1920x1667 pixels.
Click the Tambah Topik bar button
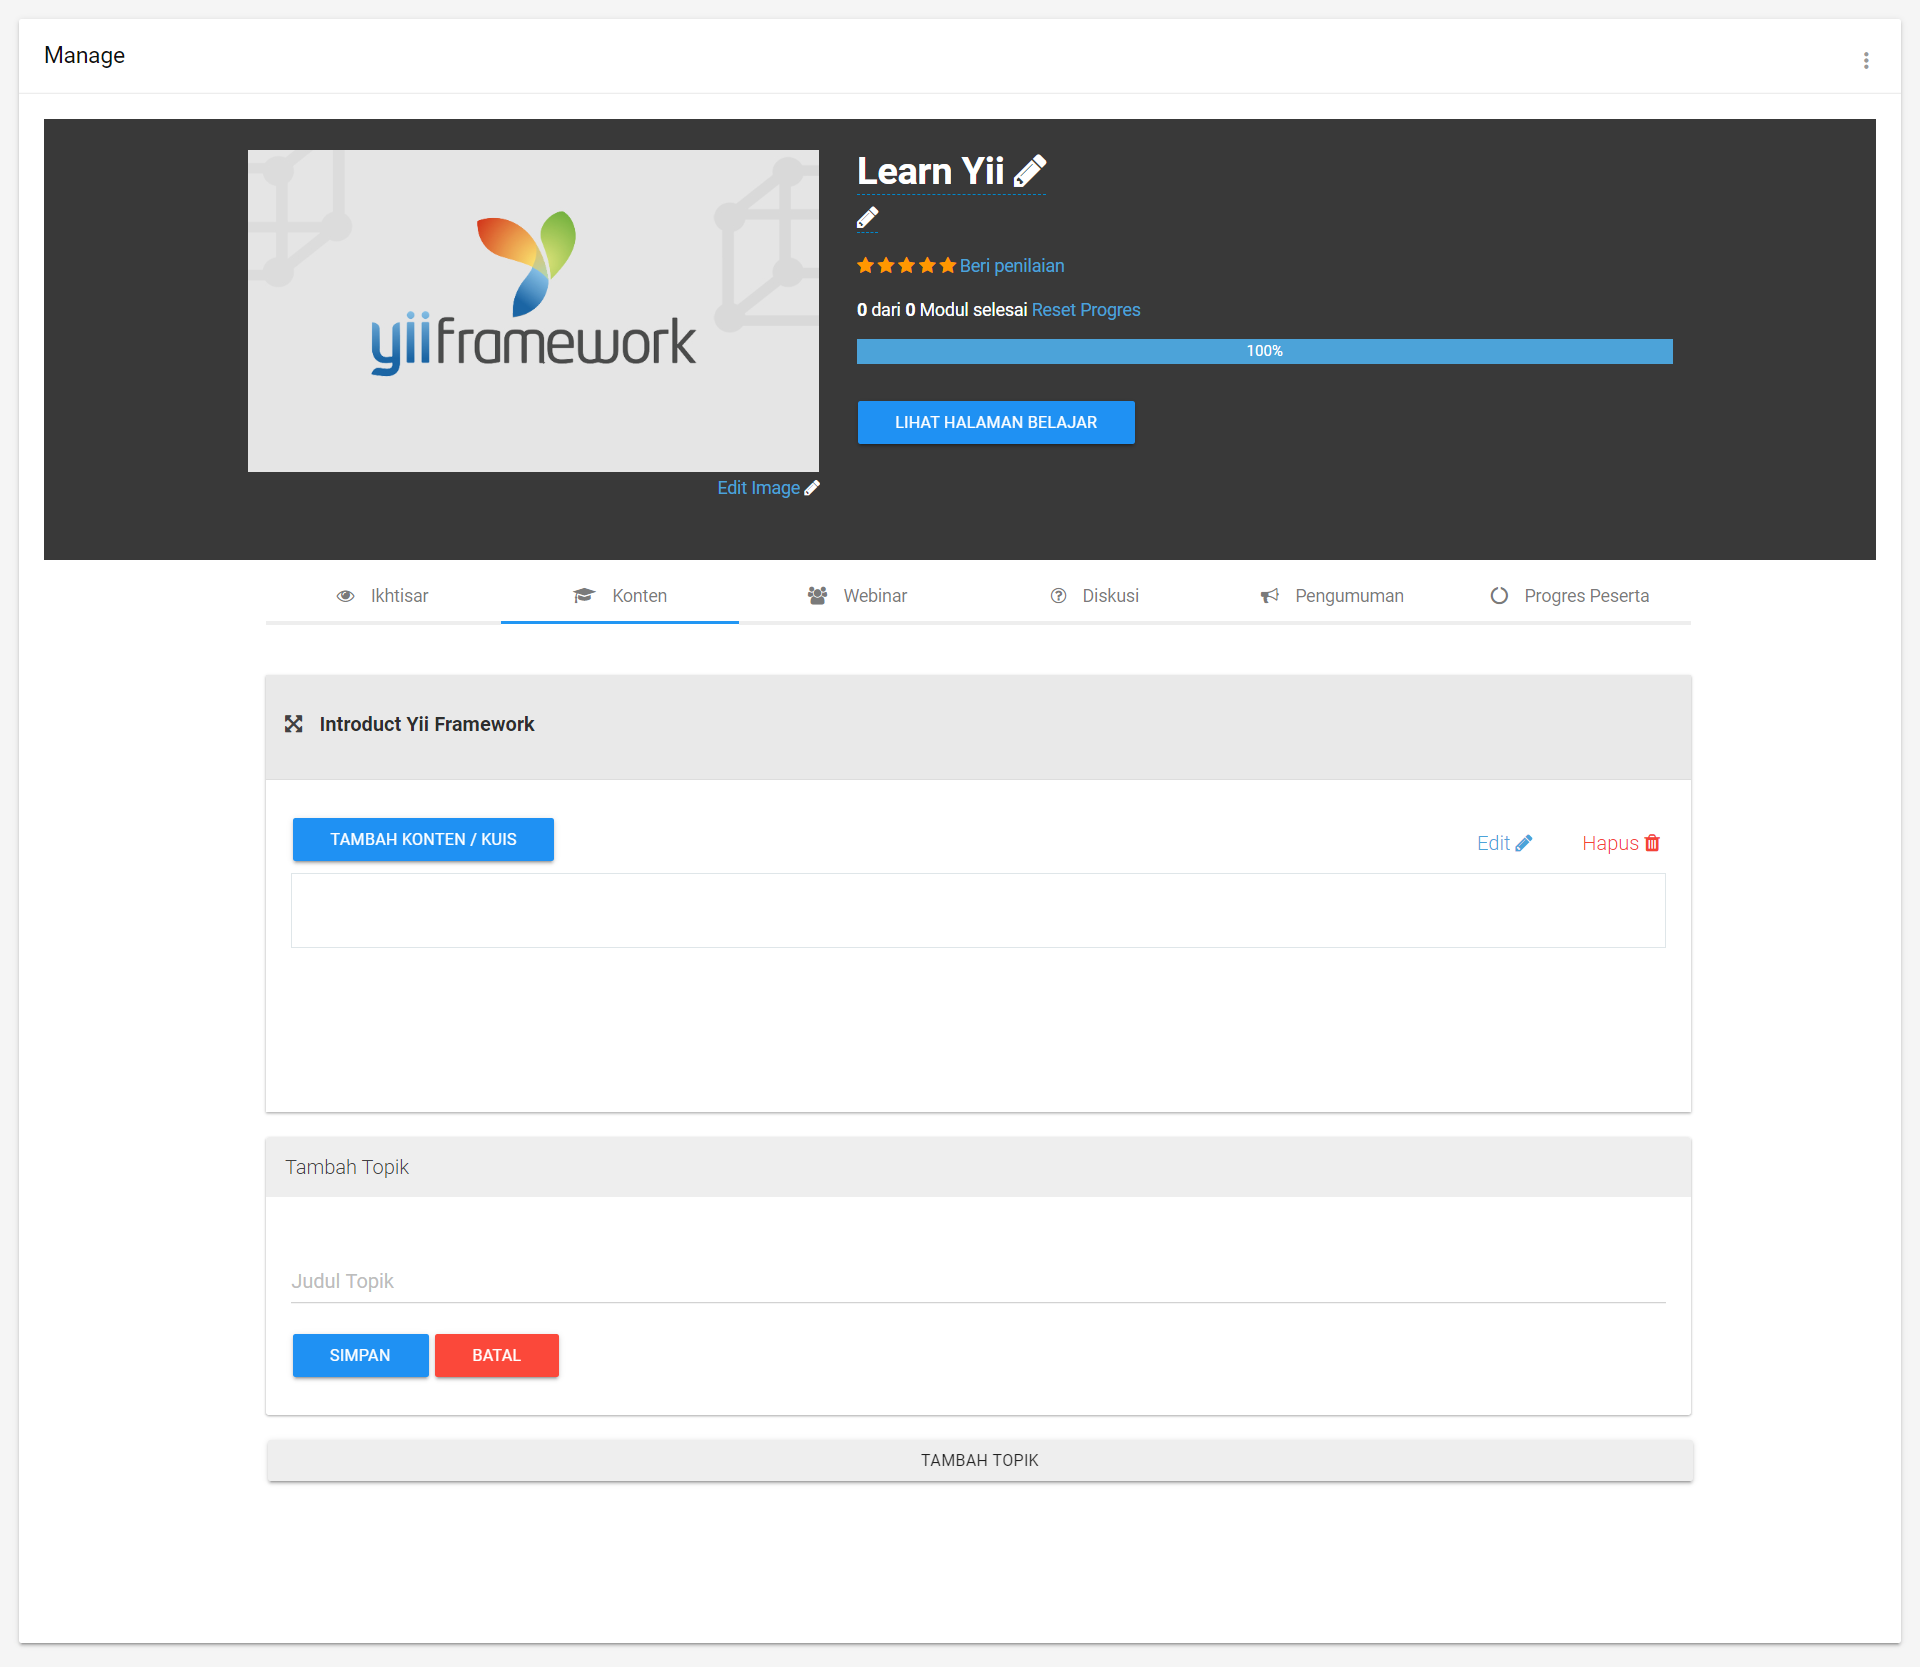(980, 1460)
